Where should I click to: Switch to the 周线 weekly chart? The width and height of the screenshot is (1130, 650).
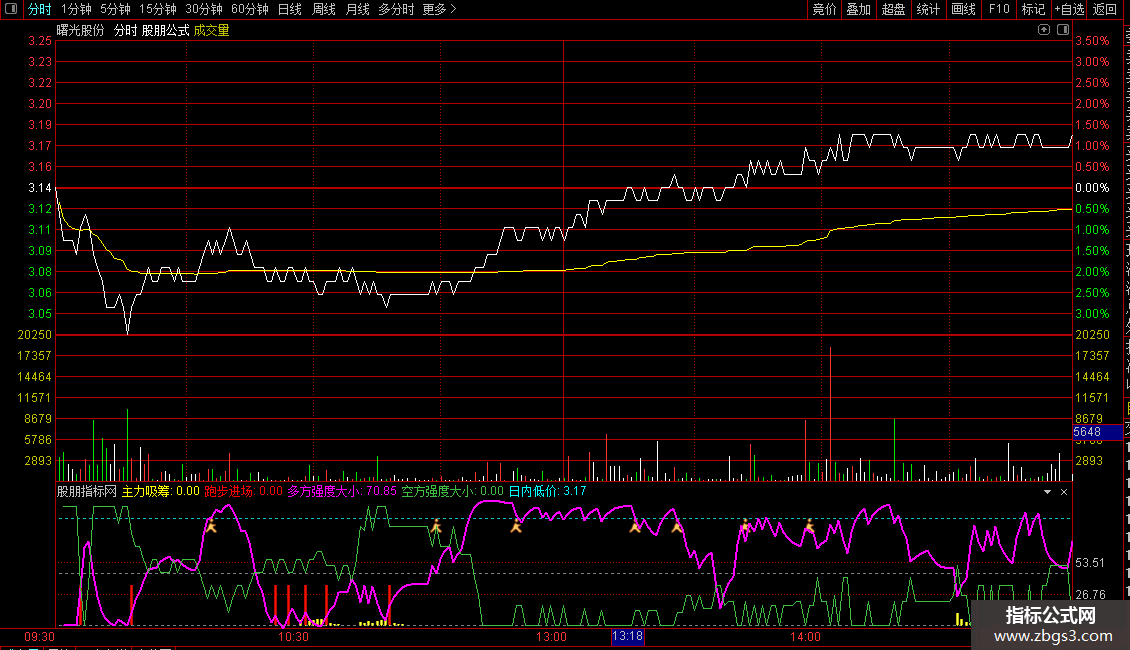pos(324,9)
